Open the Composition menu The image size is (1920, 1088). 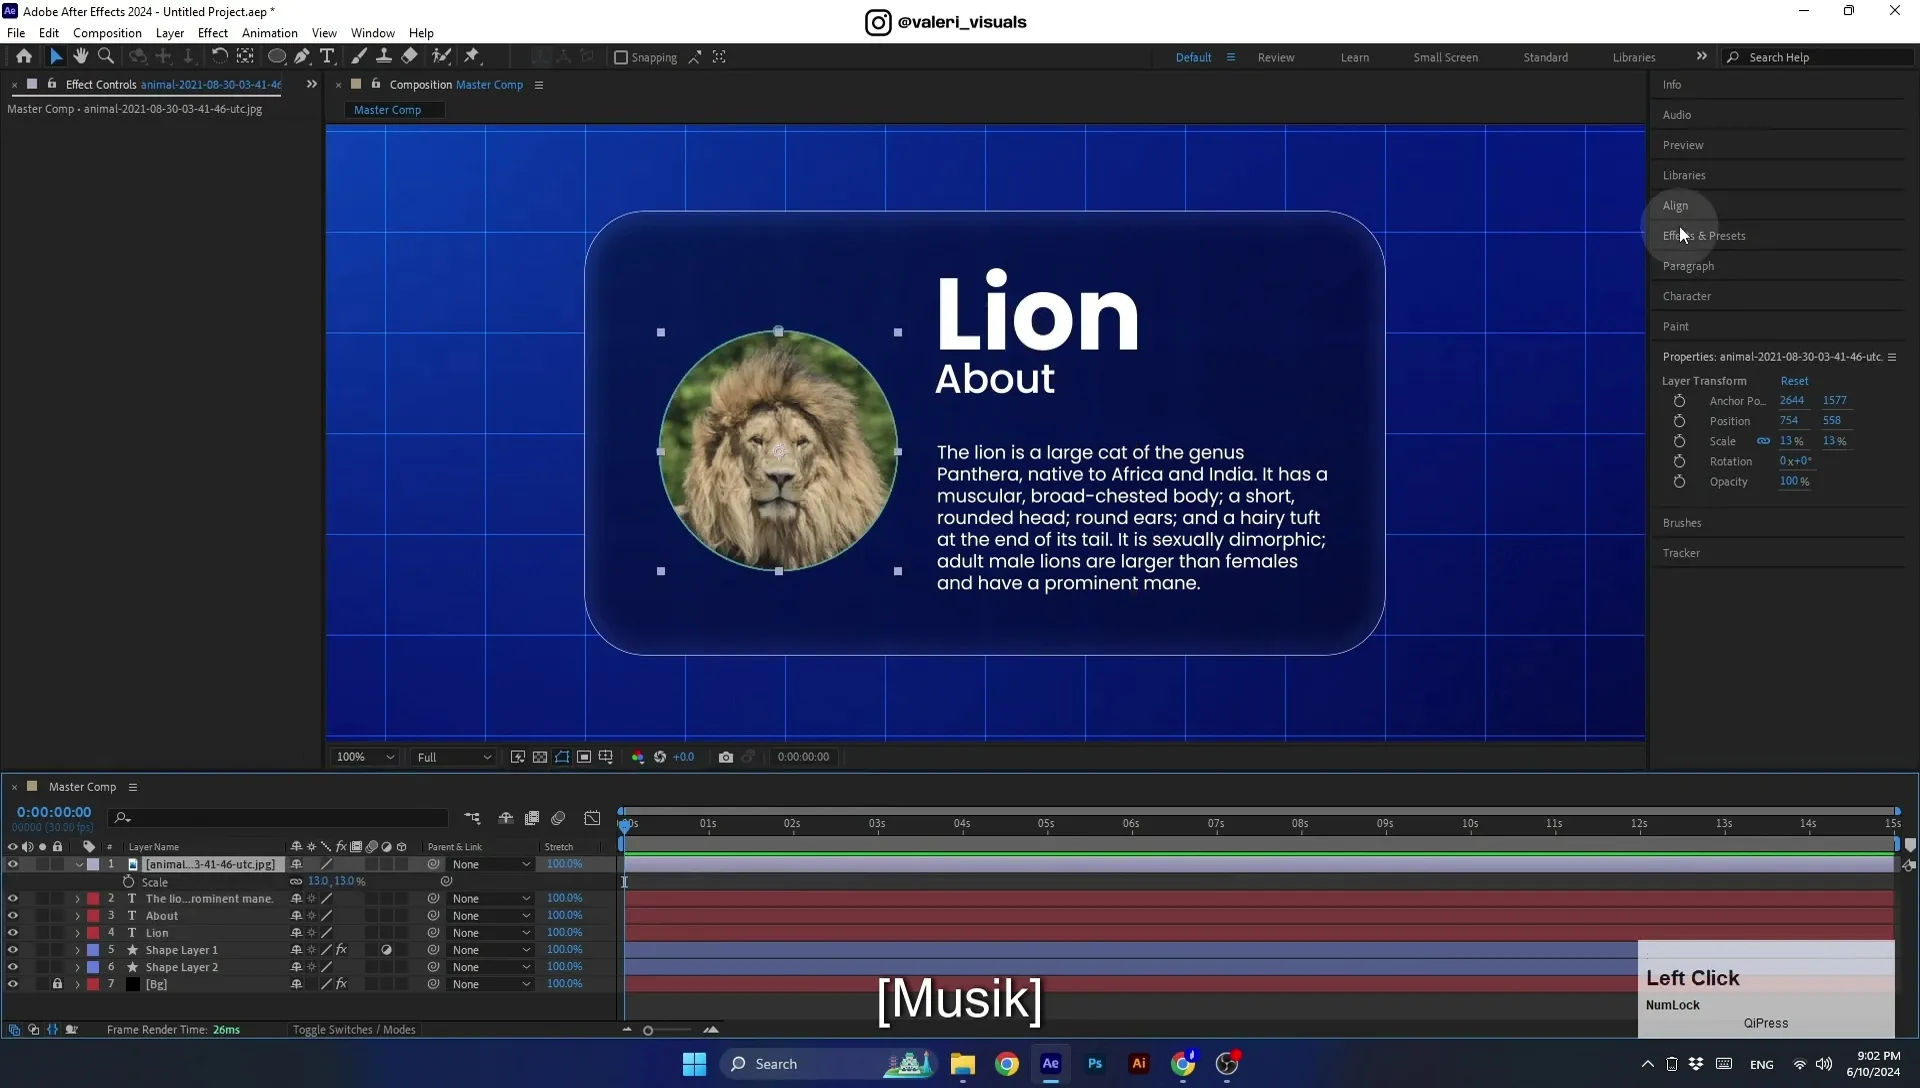pos(107,33)
